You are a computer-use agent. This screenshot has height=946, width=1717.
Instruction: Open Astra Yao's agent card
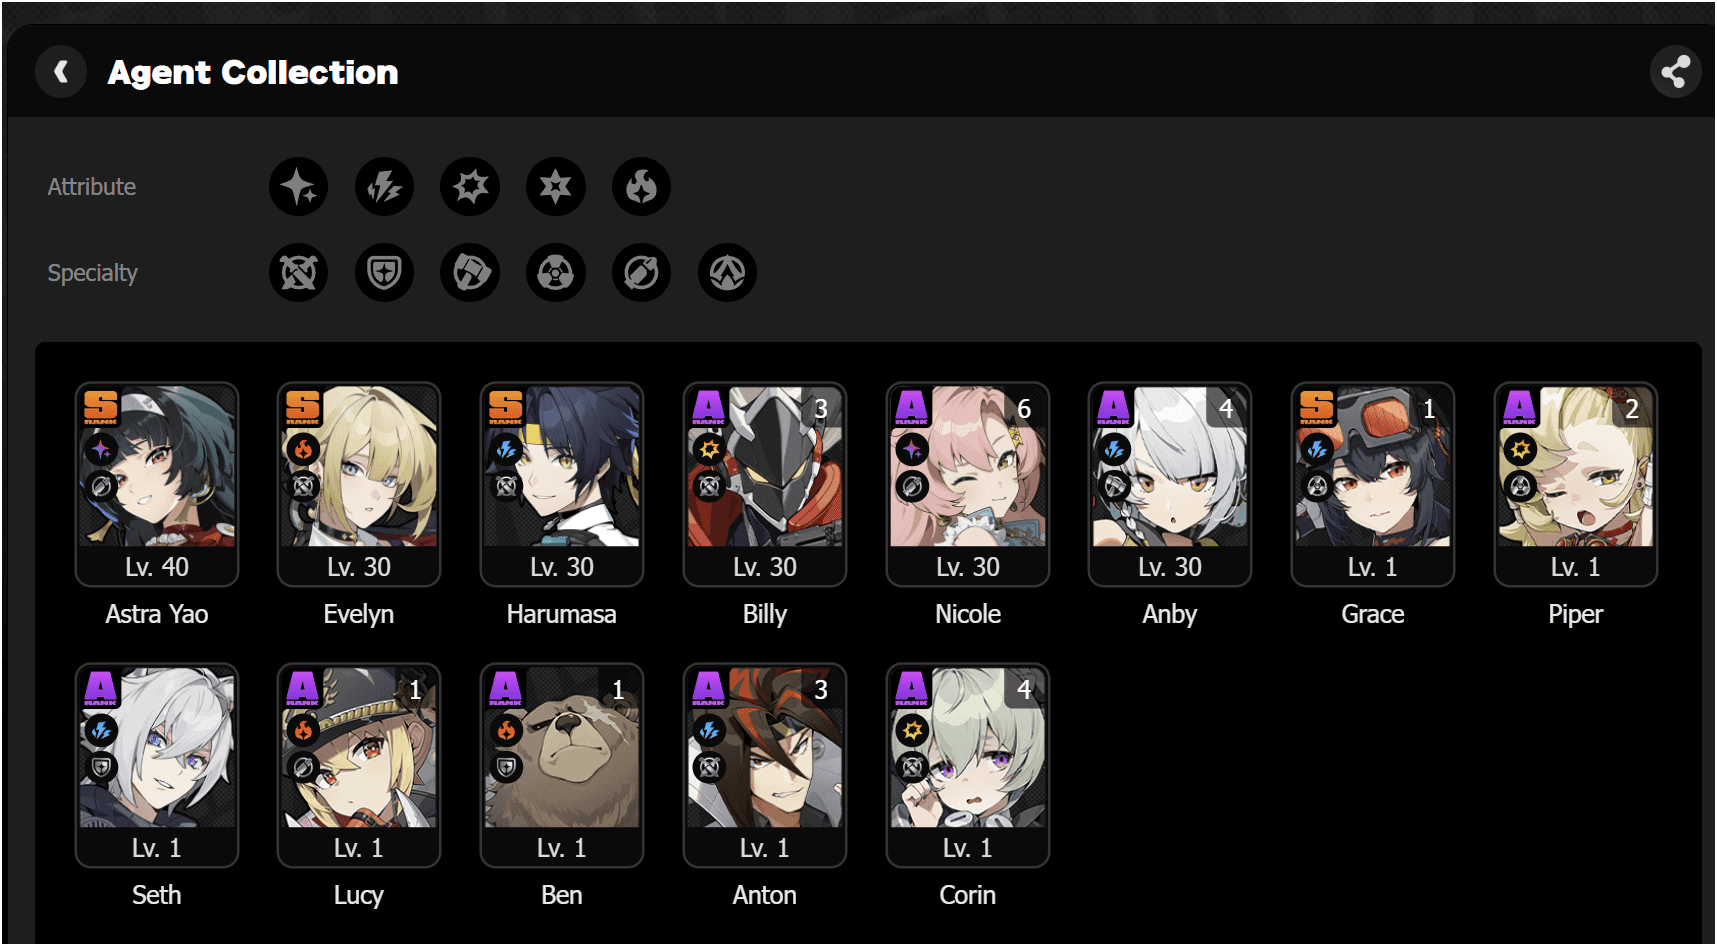157,485
